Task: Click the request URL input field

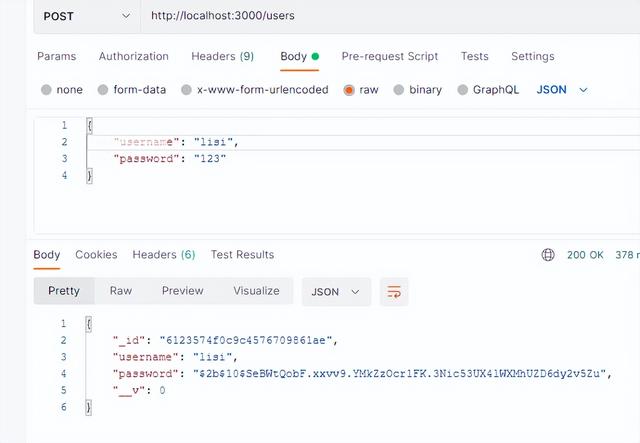Action: [391, 16]
